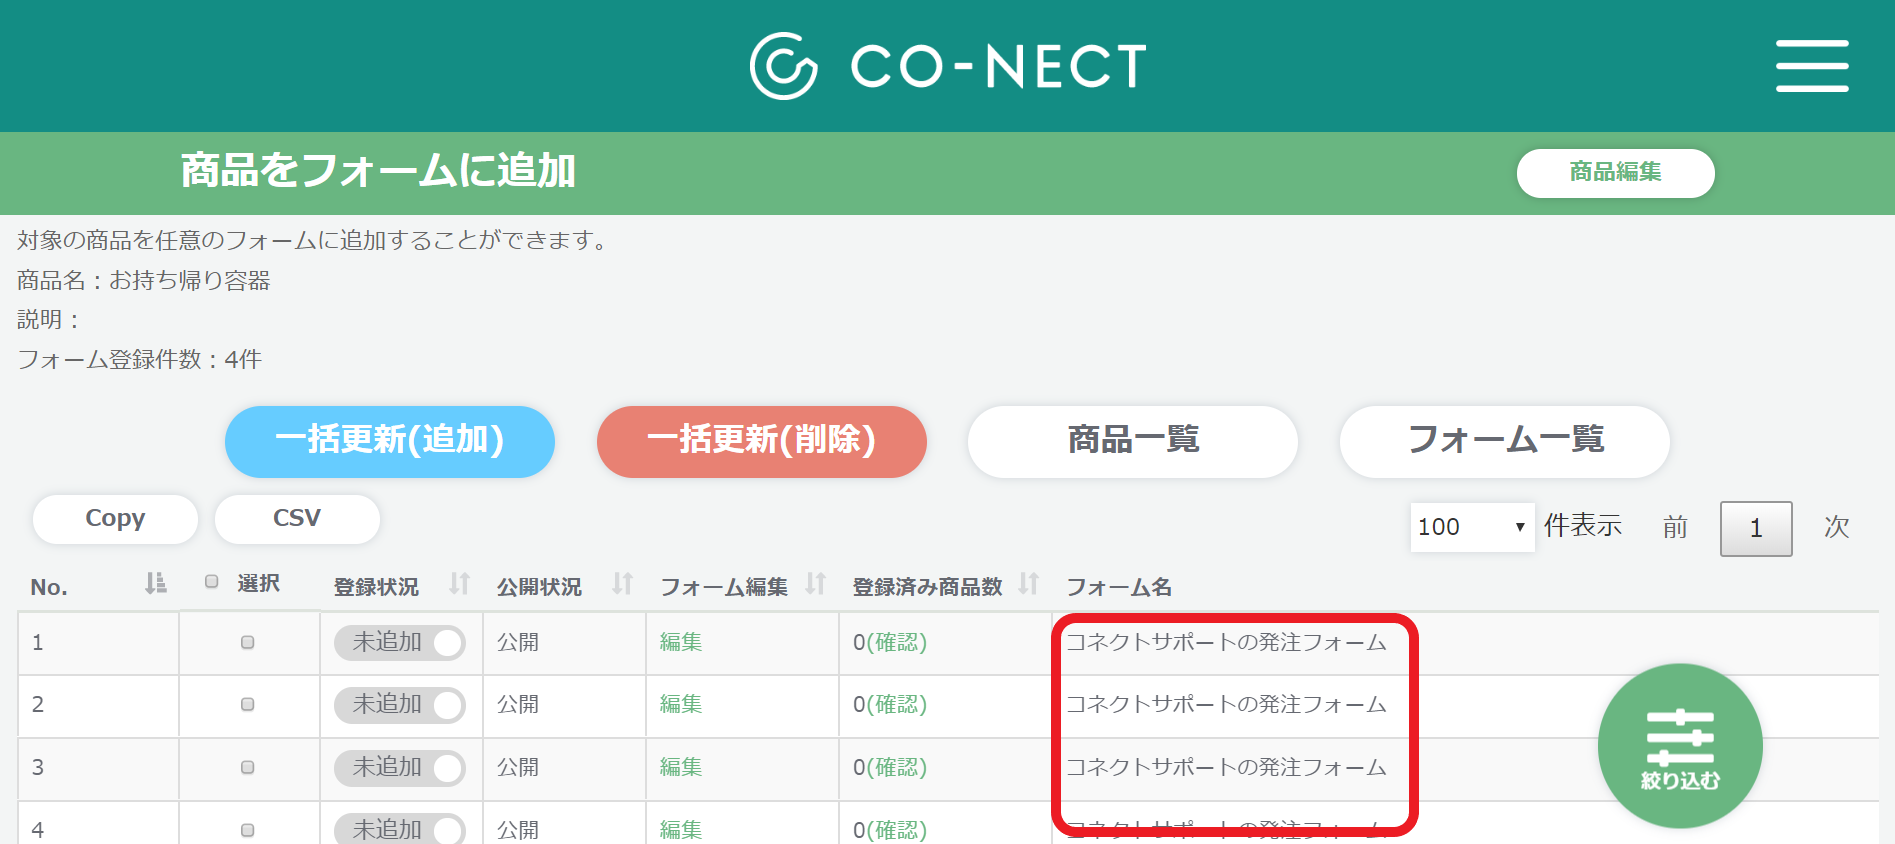Export table with CSV button
The width and height of the screenshot is (1895, 844).
point(297,519)
